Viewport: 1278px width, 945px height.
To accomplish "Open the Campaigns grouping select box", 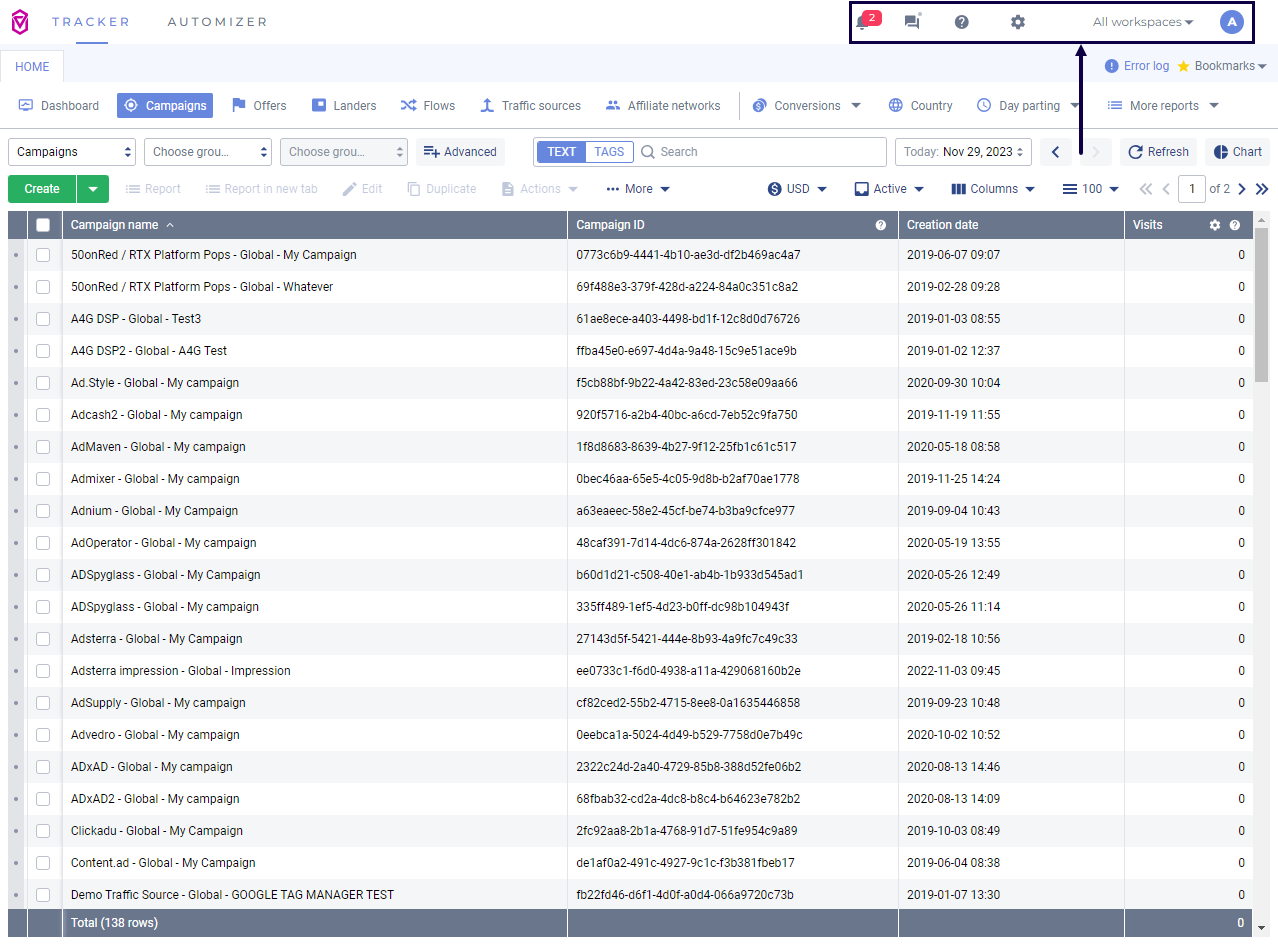I will click(x=72, y=152).
